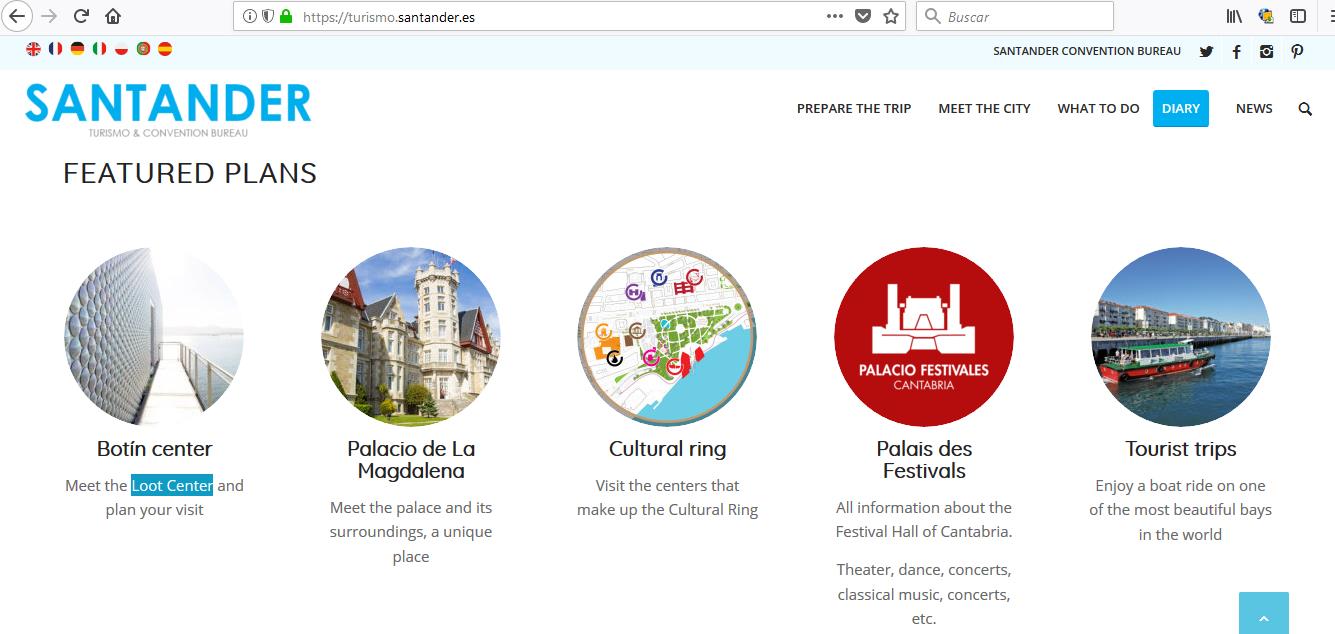Open the Tourist trips plan title

[x=1181, y=449]
